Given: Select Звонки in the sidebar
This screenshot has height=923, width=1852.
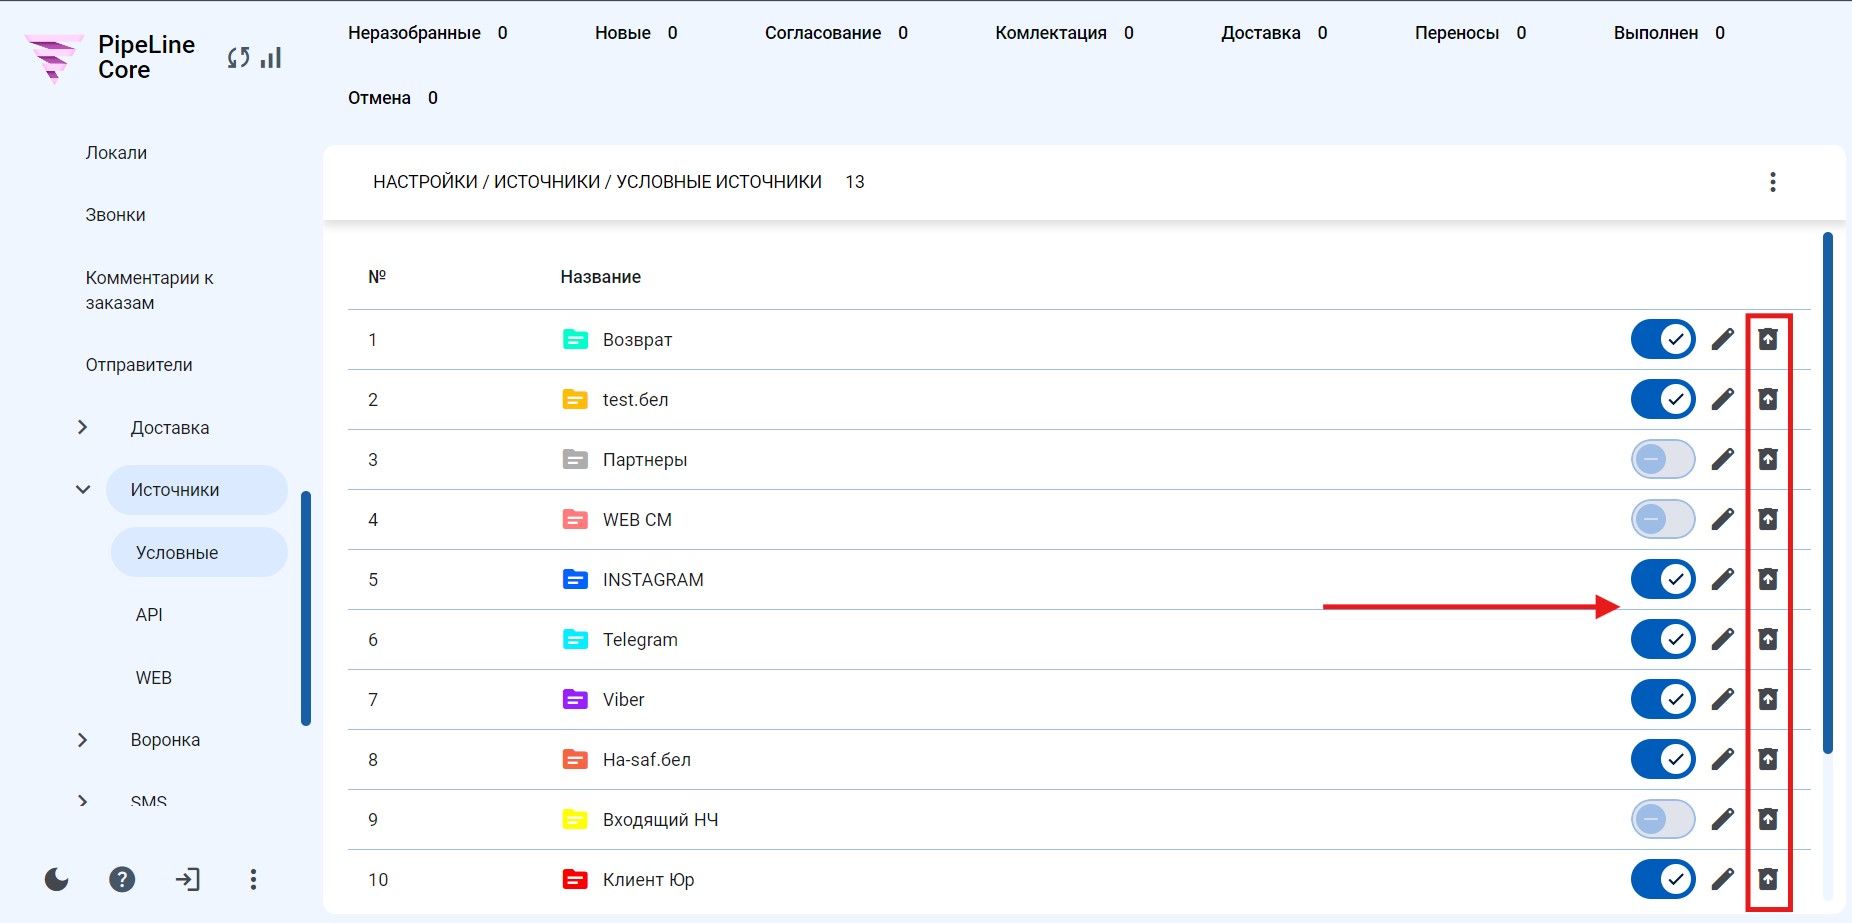Looking at the screenshot, I should coord(116,215).
